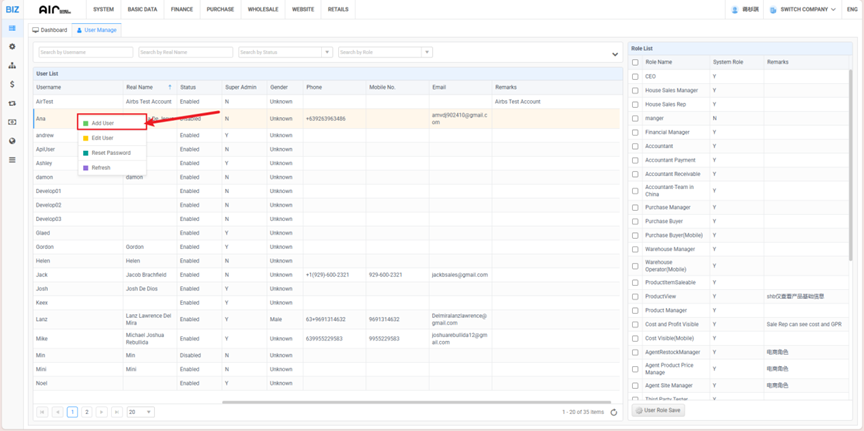
Task: Check the CEO role checkbox
Action: (x=635, y=77)
